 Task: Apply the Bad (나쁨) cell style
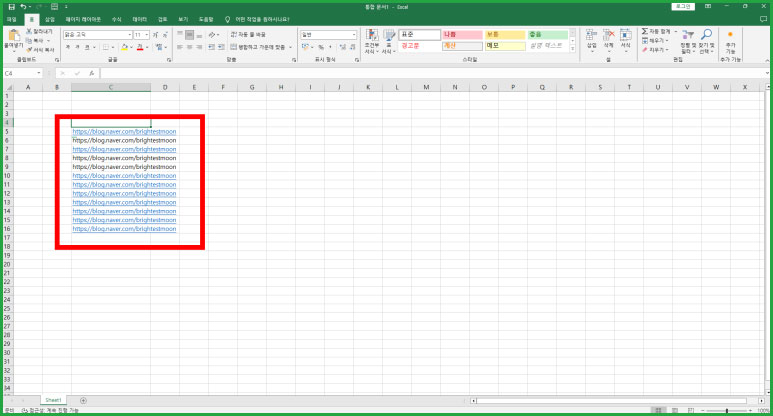pos(462,35)
